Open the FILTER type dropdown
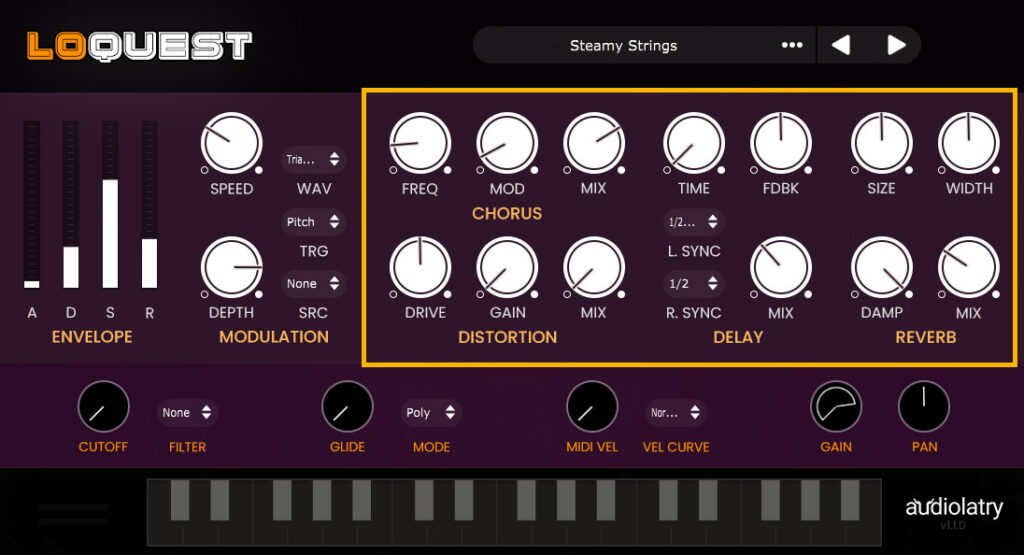This screenshot has height=555, width=1024. click(187, 413)
